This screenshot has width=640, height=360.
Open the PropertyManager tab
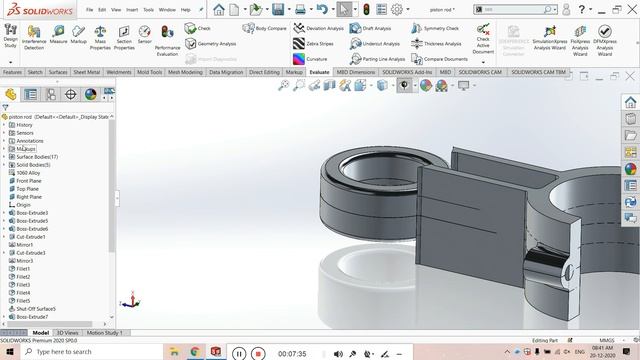click(x=31, y=94)
